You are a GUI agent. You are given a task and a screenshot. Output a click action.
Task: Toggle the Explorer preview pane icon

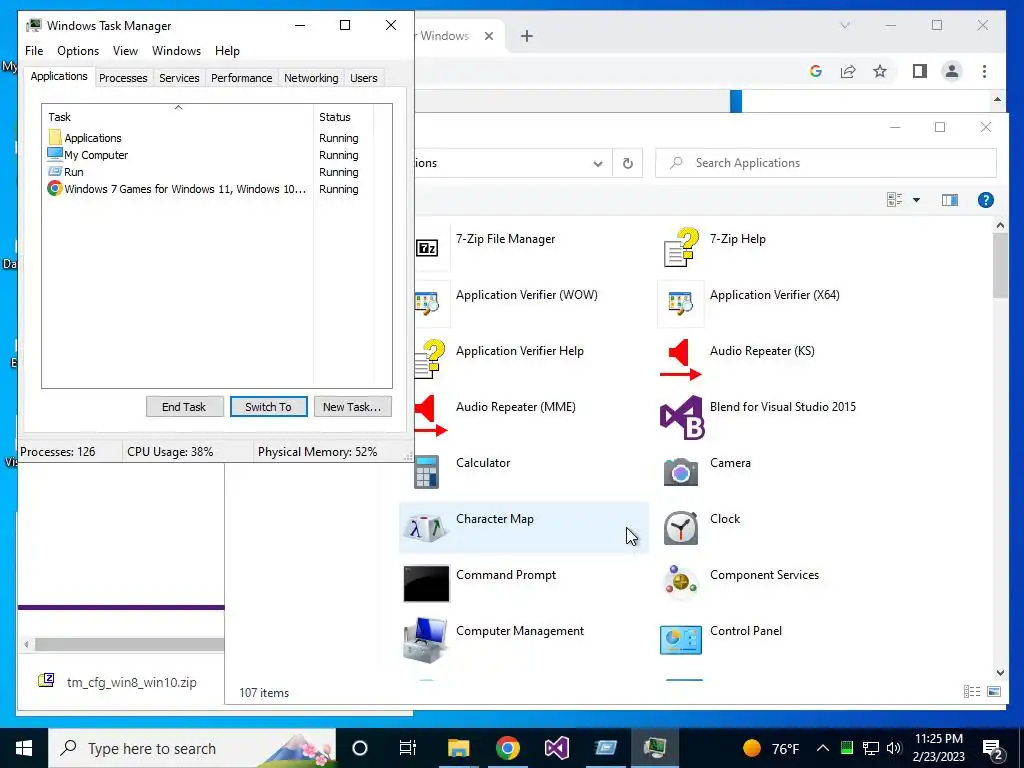click(950, 200)
